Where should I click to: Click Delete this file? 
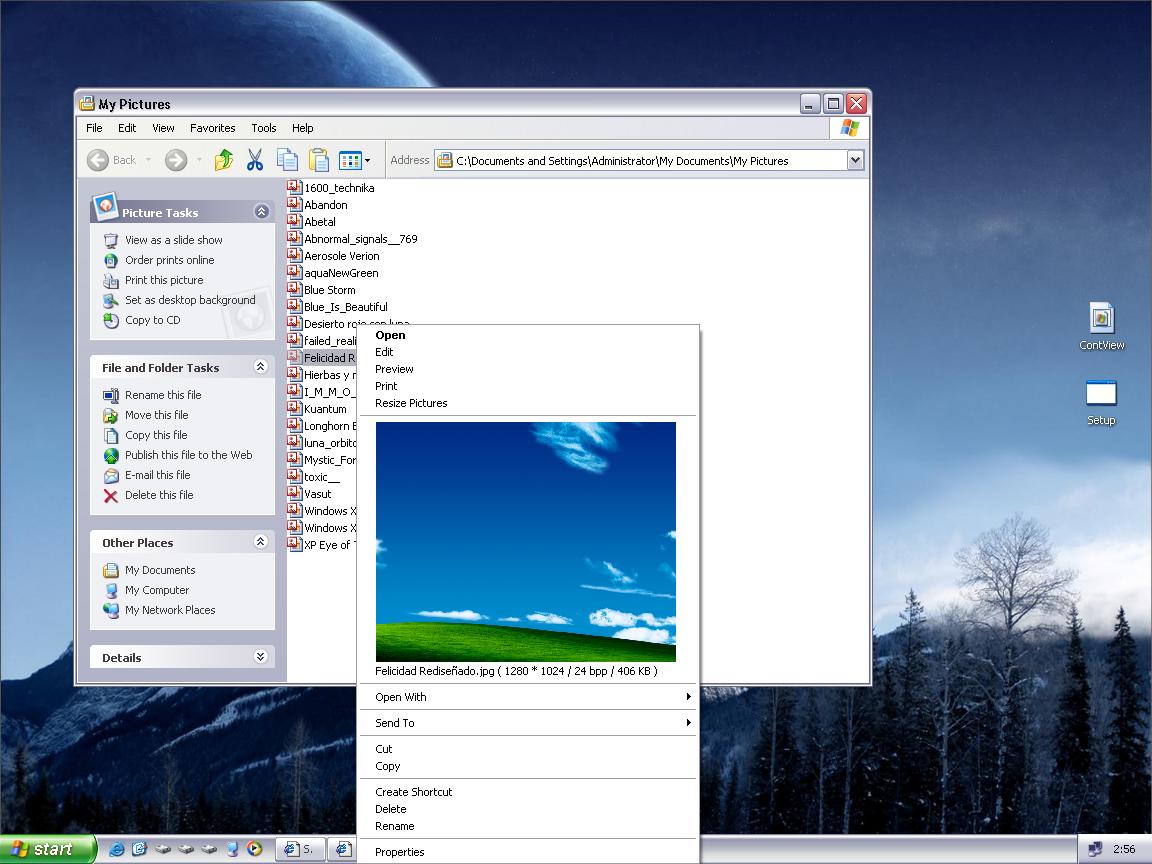tap(159, 495)
